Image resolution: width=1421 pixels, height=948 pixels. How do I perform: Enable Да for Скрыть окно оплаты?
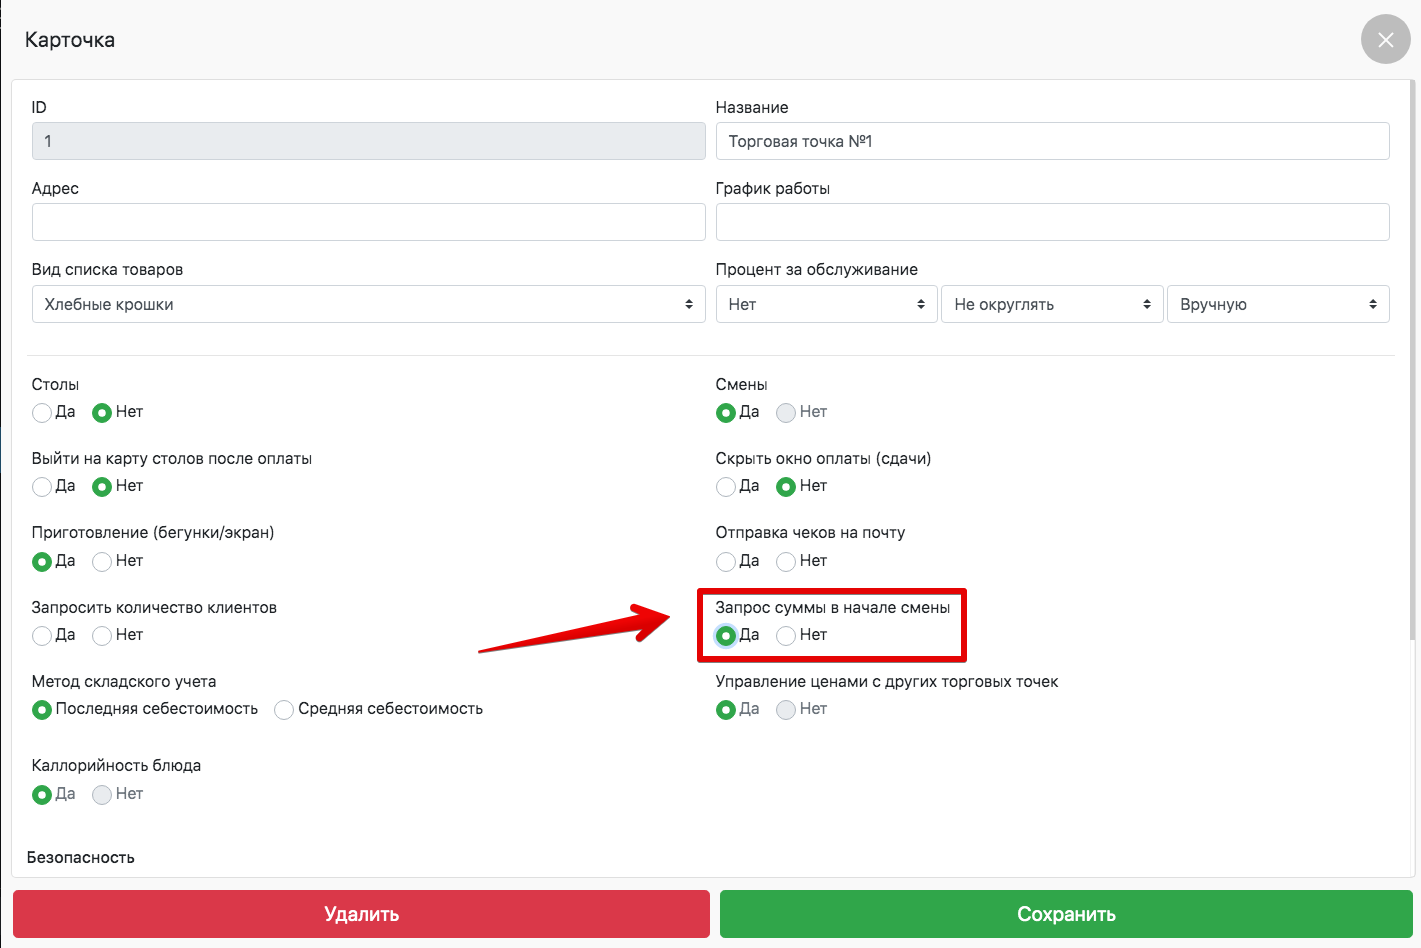coord(726,487)
